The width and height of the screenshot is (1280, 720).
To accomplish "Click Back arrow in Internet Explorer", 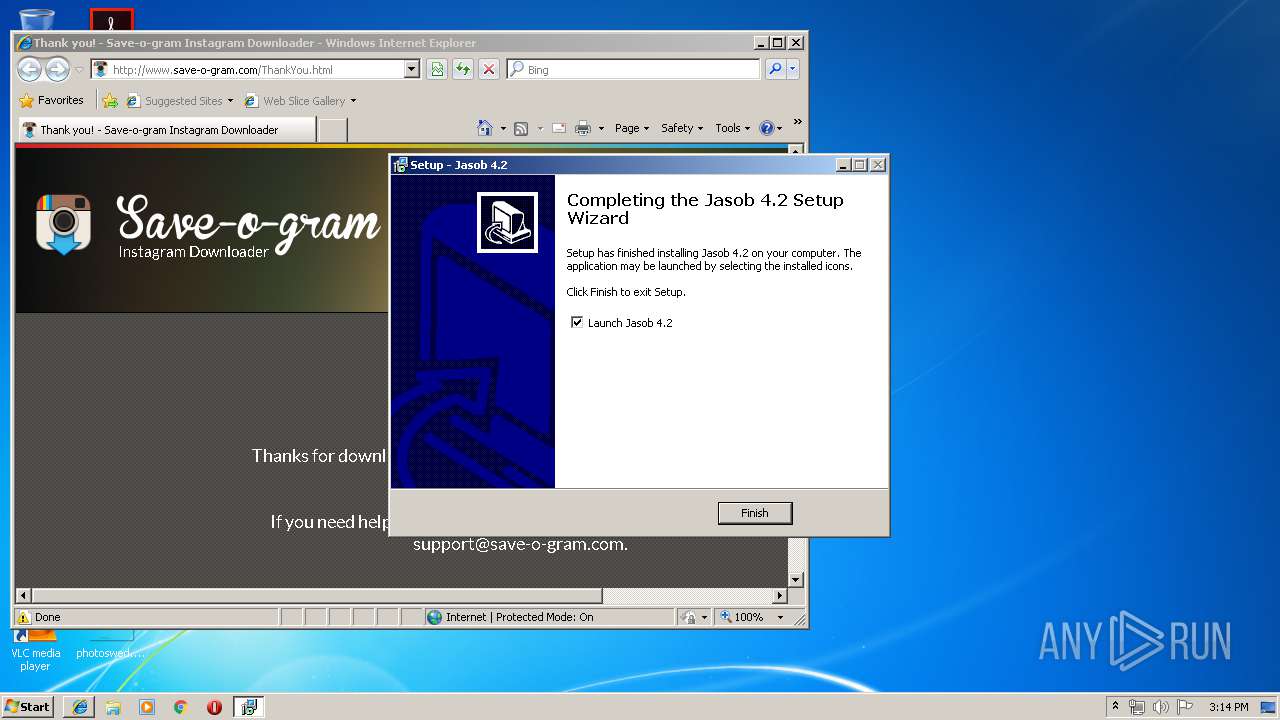I will click(30, 69).
